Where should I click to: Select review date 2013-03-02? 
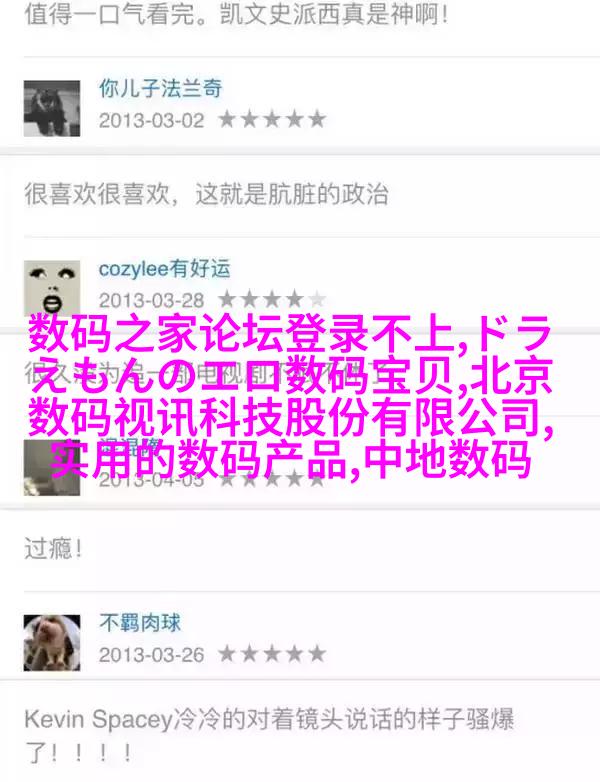[152, 120]
